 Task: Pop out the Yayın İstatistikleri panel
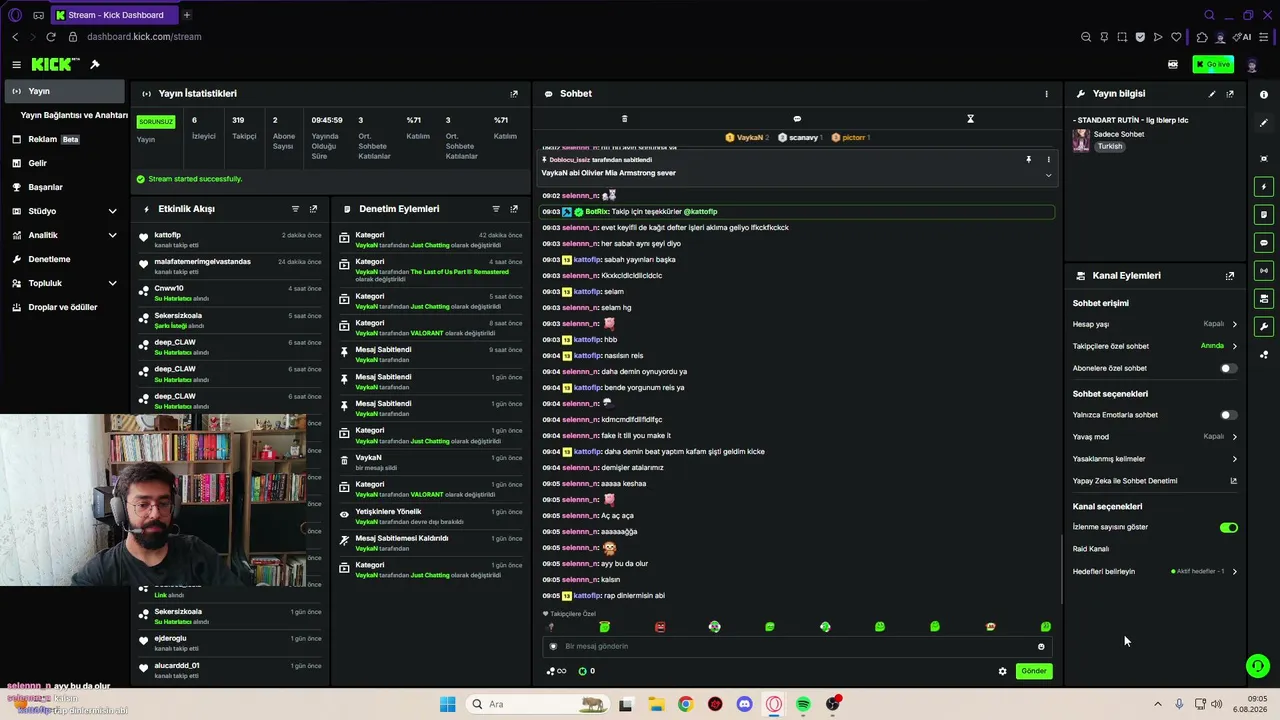[x=514, y=94]
